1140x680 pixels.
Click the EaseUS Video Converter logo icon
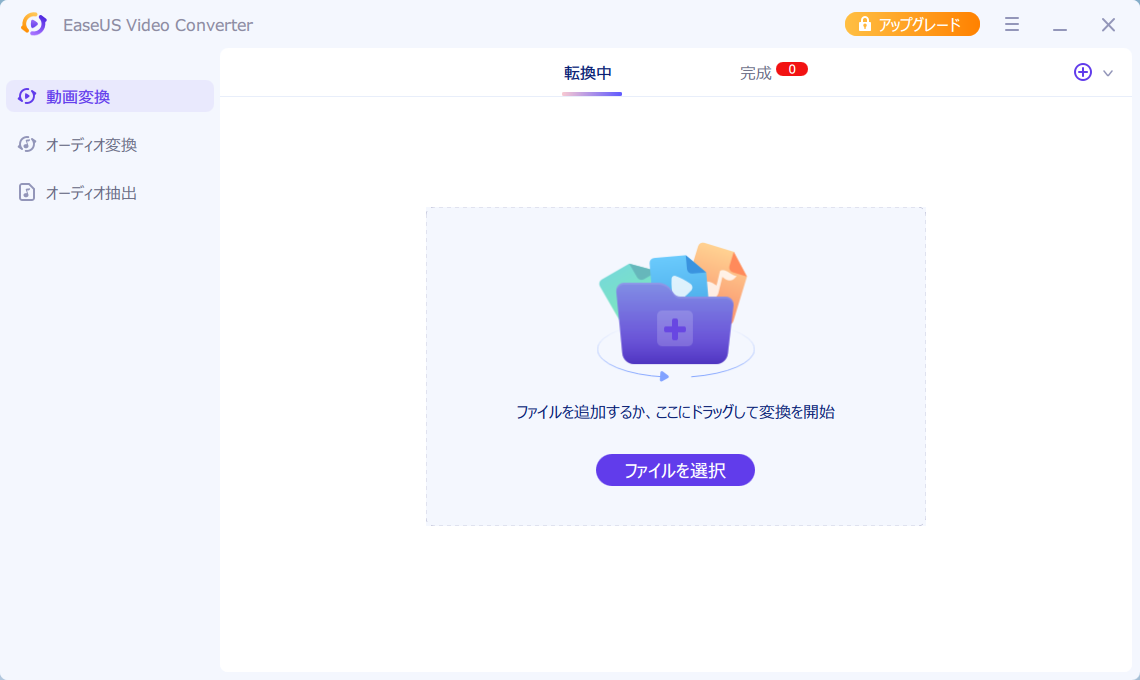[x=34, y=25]
